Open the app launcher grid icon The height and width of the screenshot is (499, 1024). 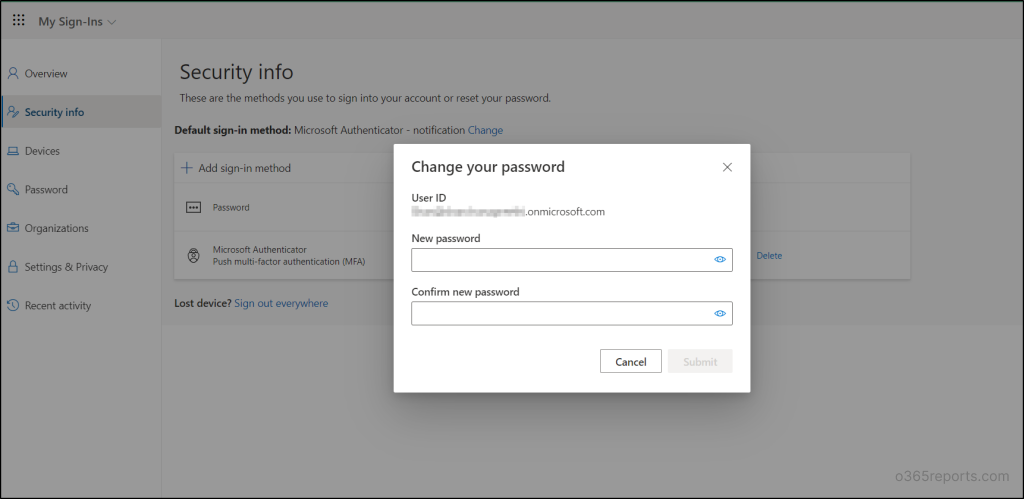tap(19, 20)
